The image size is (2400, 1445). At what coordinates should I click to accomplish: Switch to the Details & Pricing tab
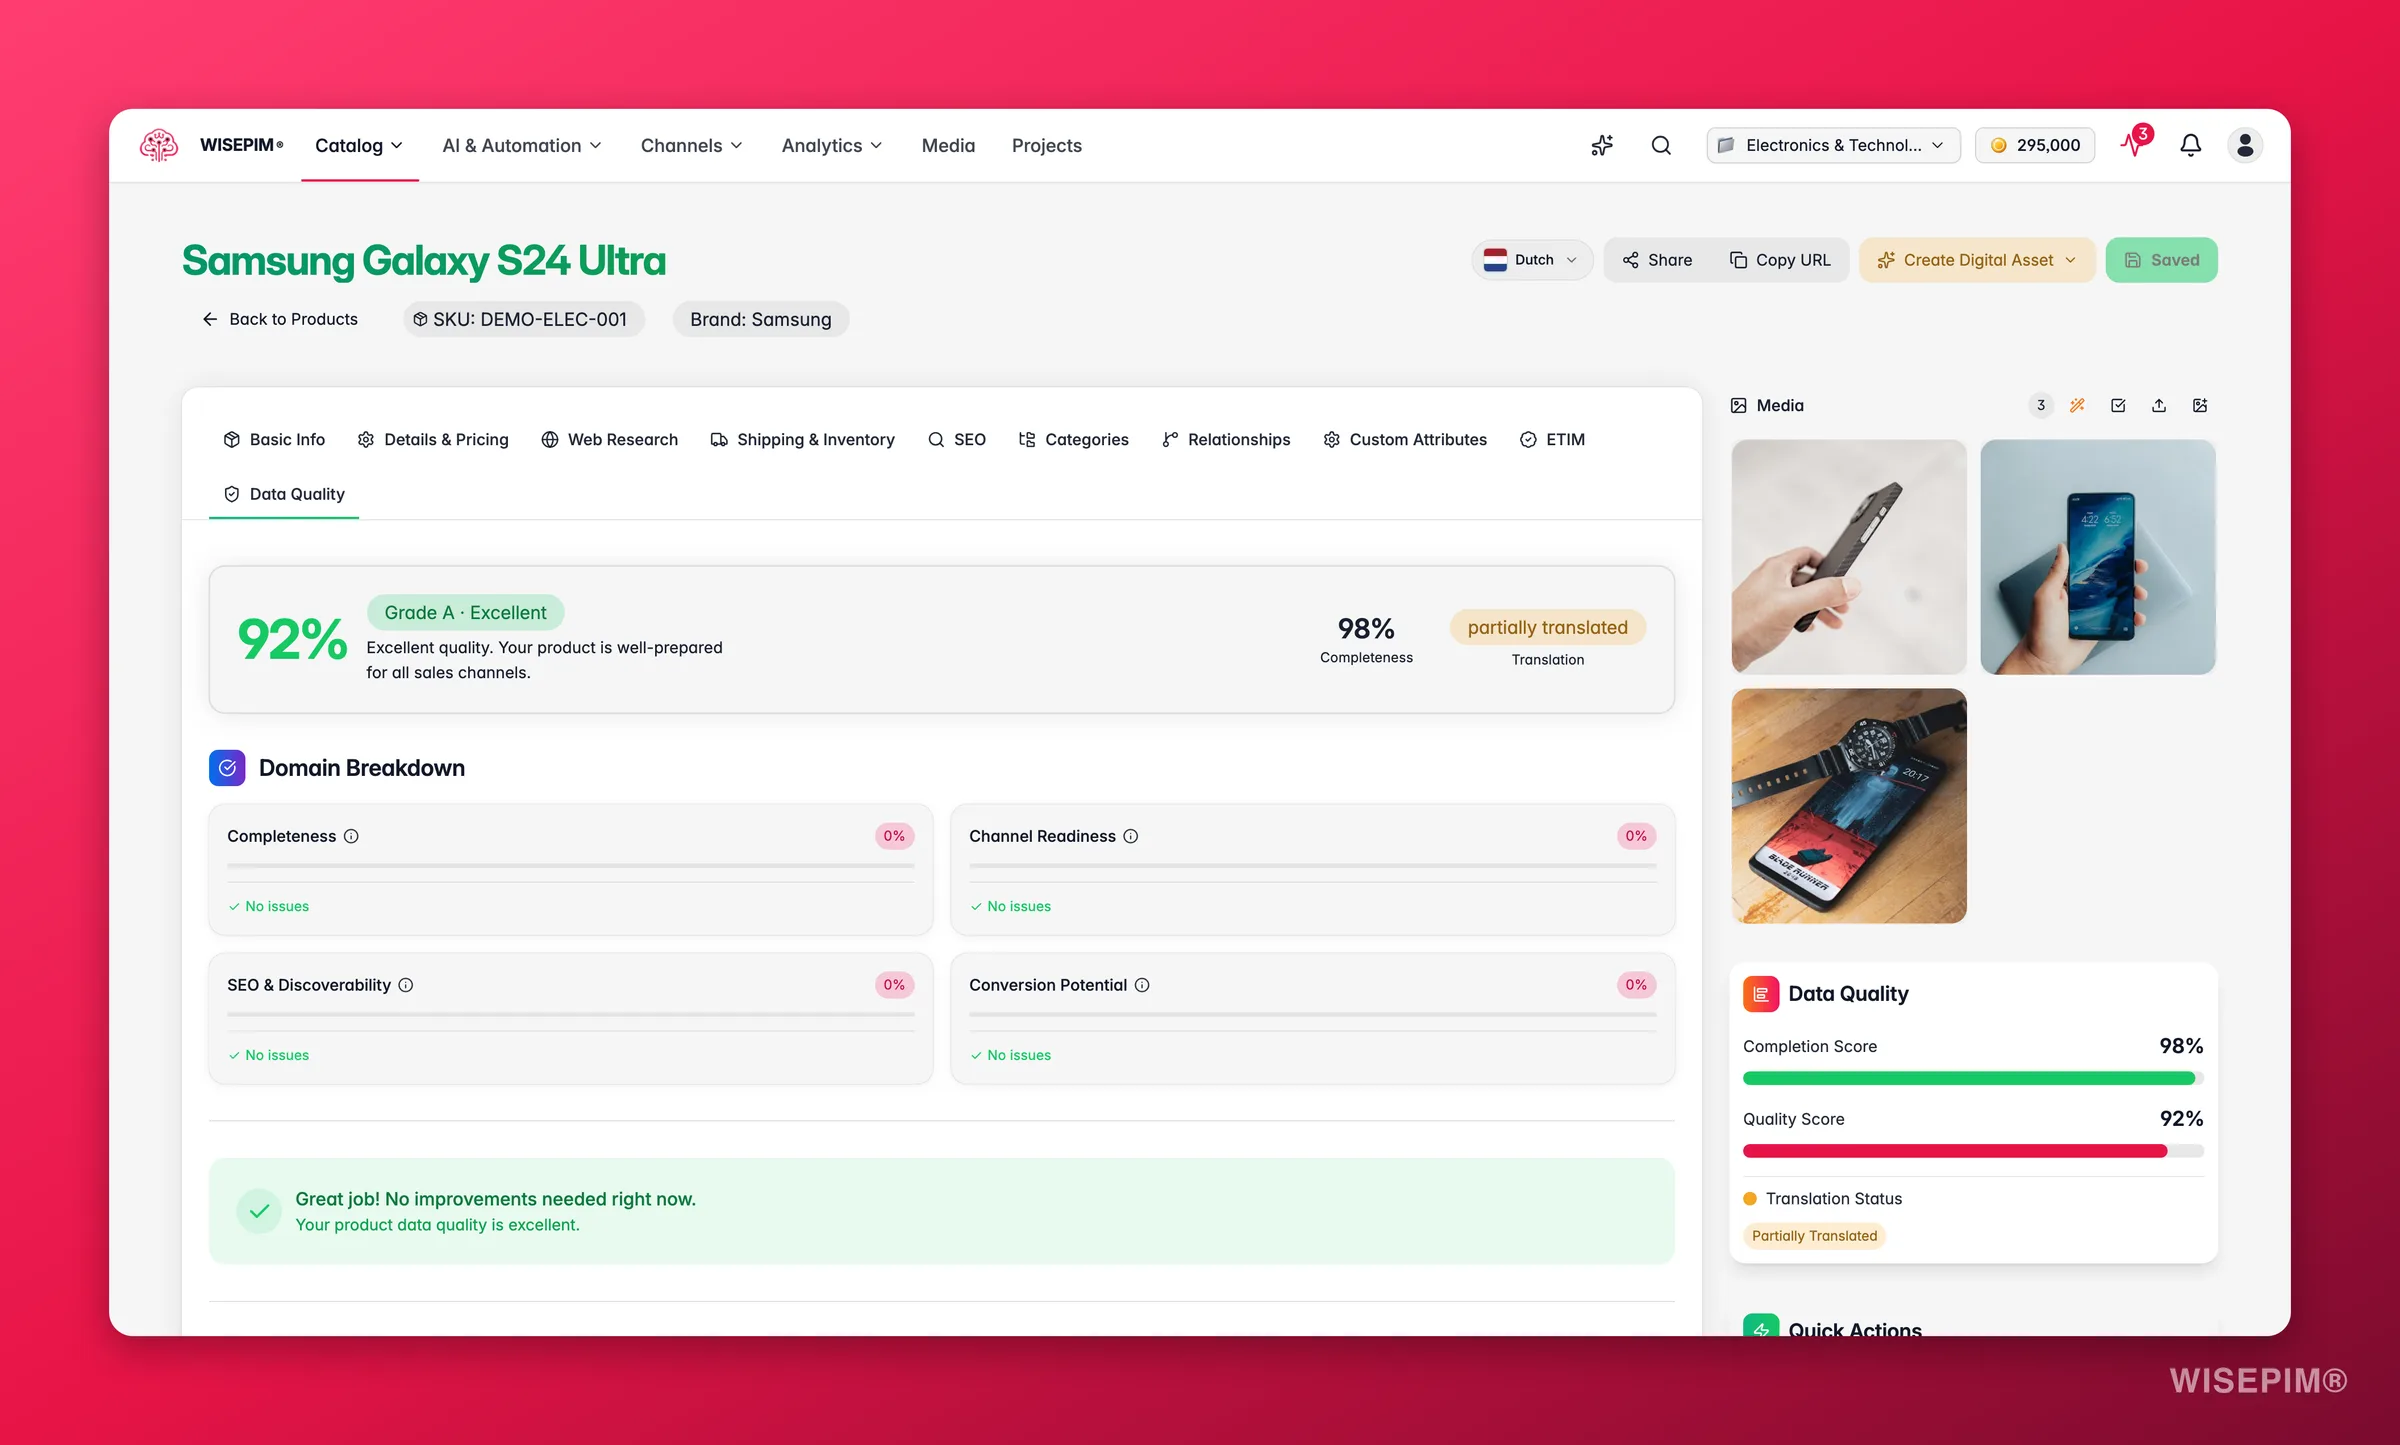click(433, 439)
